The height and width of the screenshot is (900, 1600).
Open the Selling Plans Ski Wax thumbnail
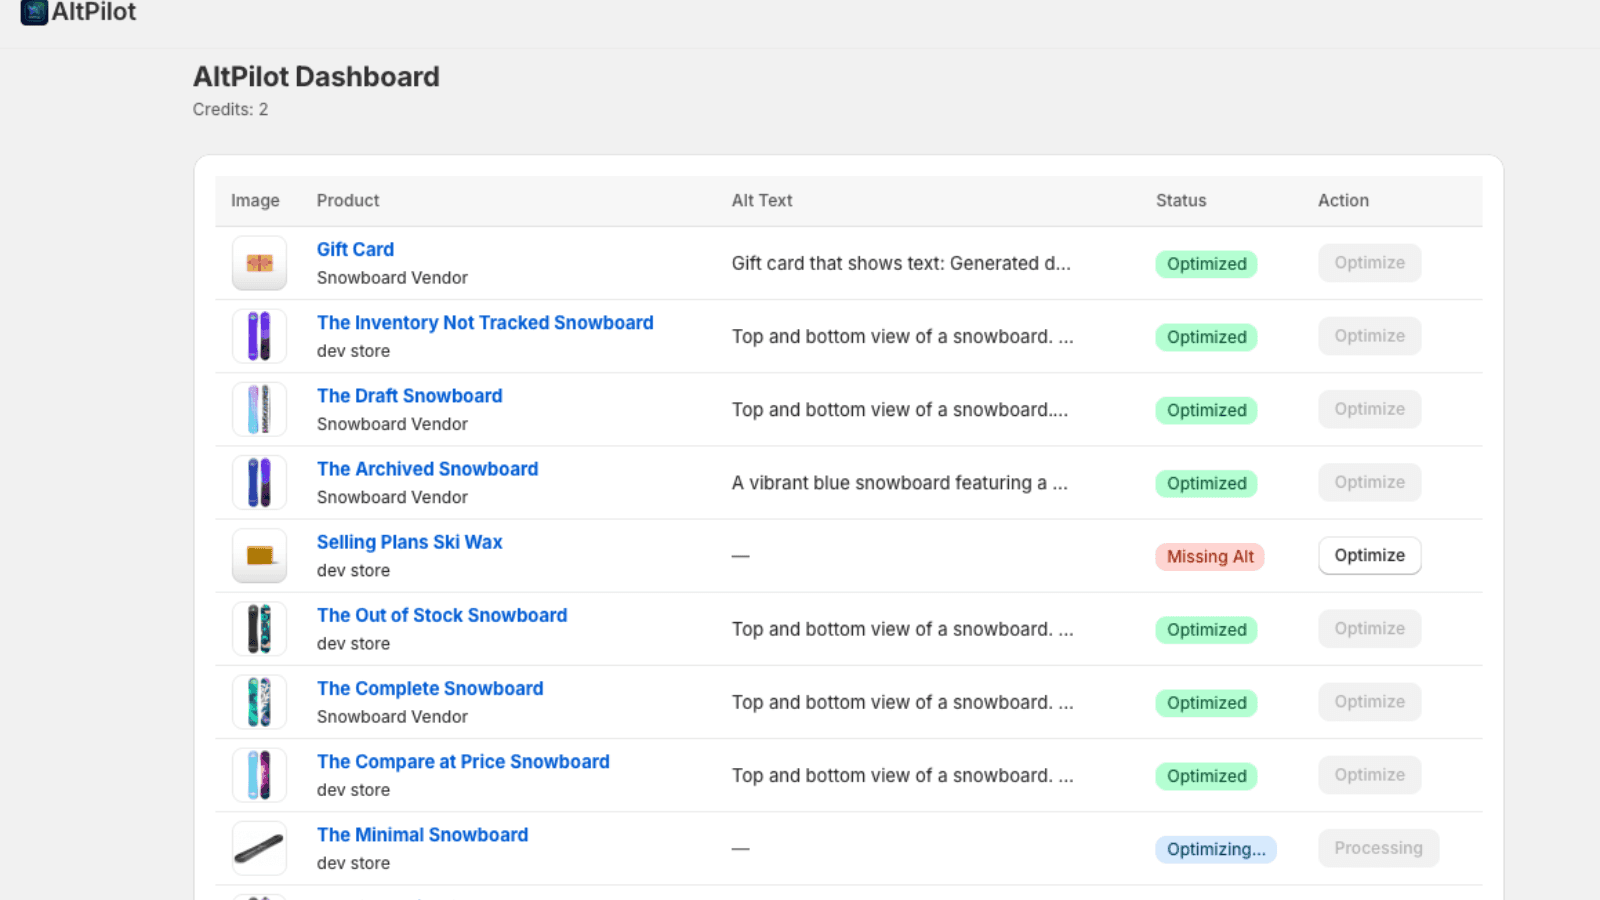click(x=259, y=556)
